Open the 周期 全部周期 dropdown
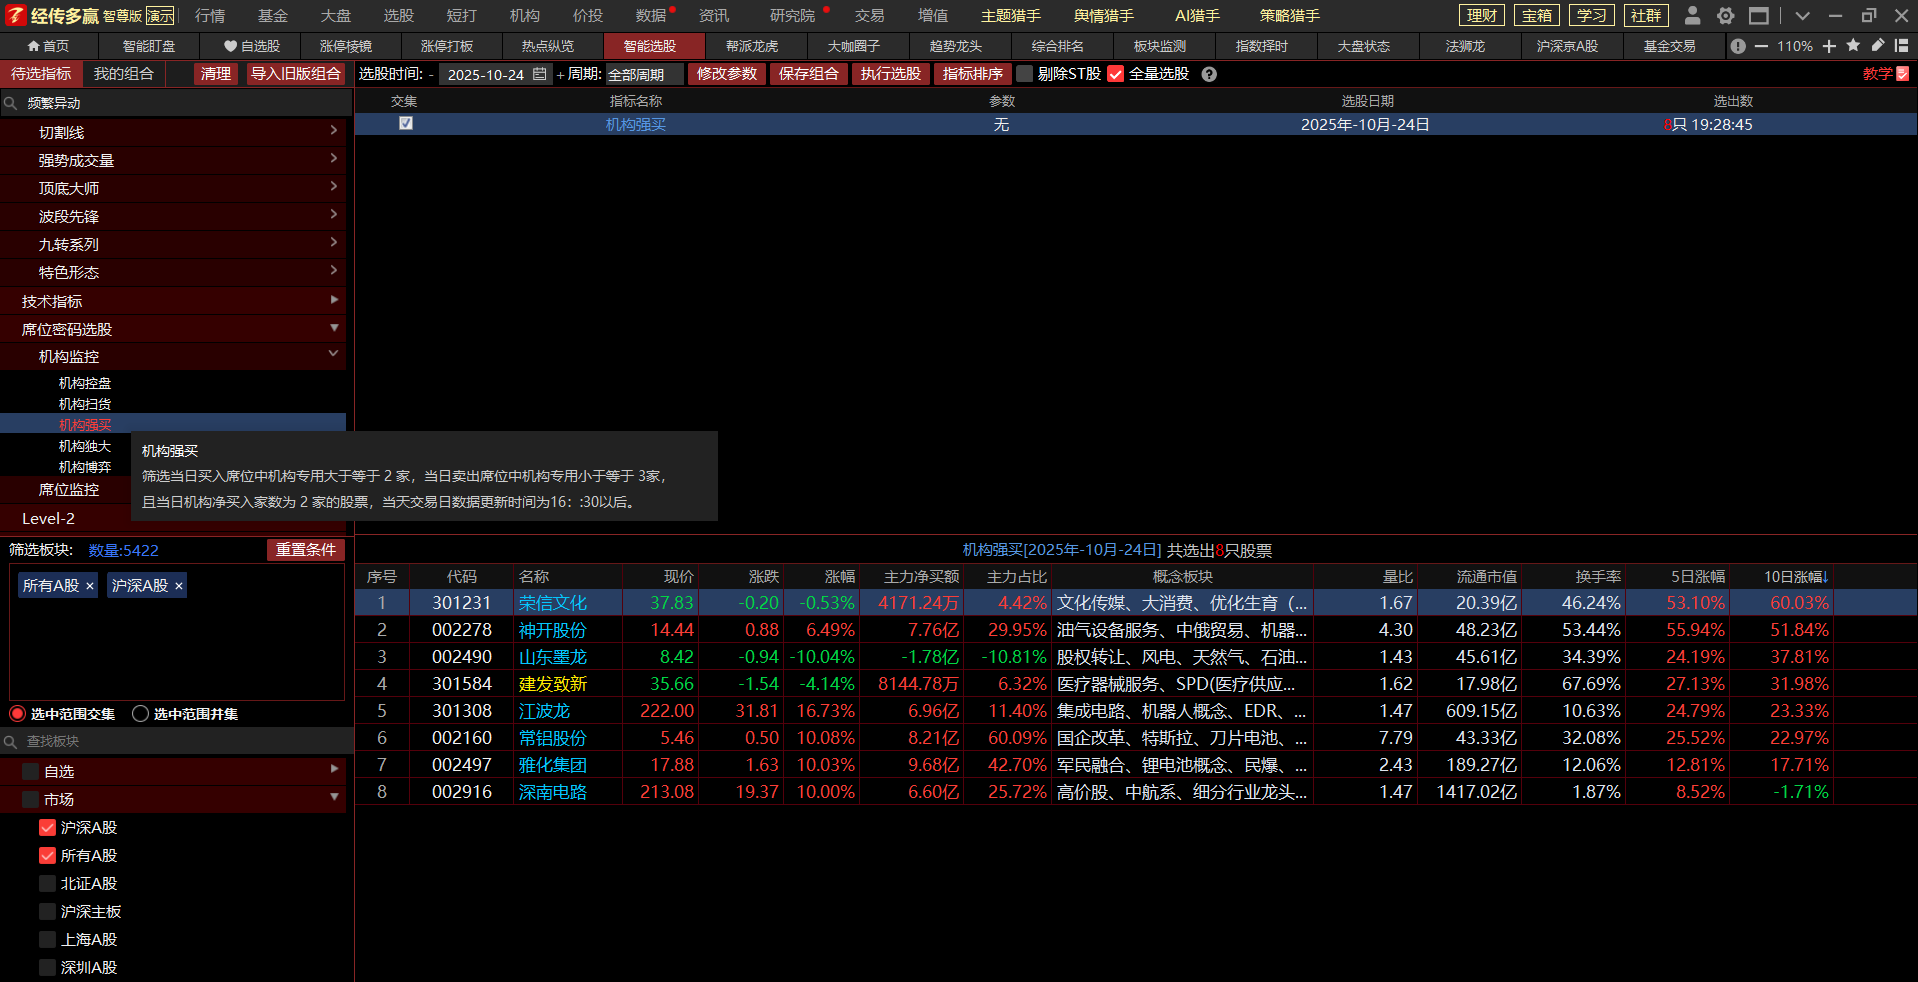Screen dimensions: 1918x982 coord(644,74)
